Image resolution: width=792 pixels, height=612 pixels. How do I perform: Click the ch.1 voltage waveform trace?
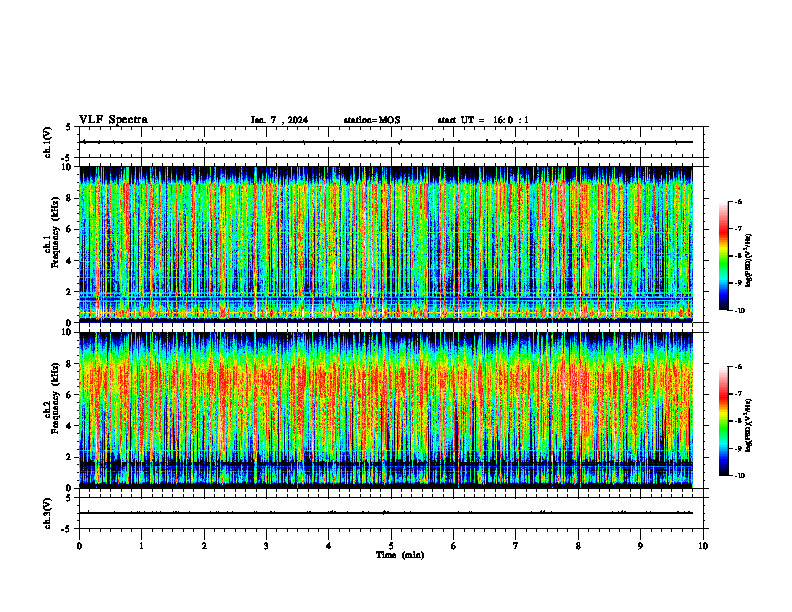point(386,142)
